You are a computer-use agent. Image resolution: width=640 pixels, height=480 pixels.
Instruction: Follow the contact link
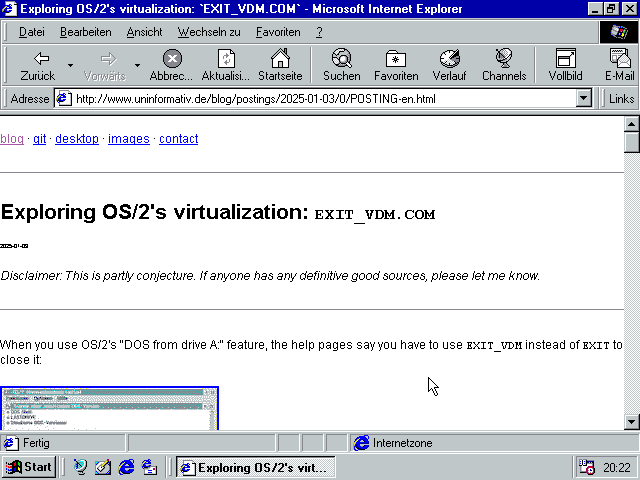click(178, 139)
